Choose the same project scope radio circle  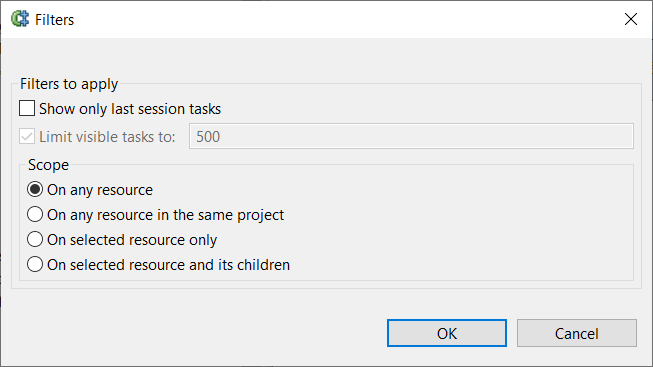point(35,215)
